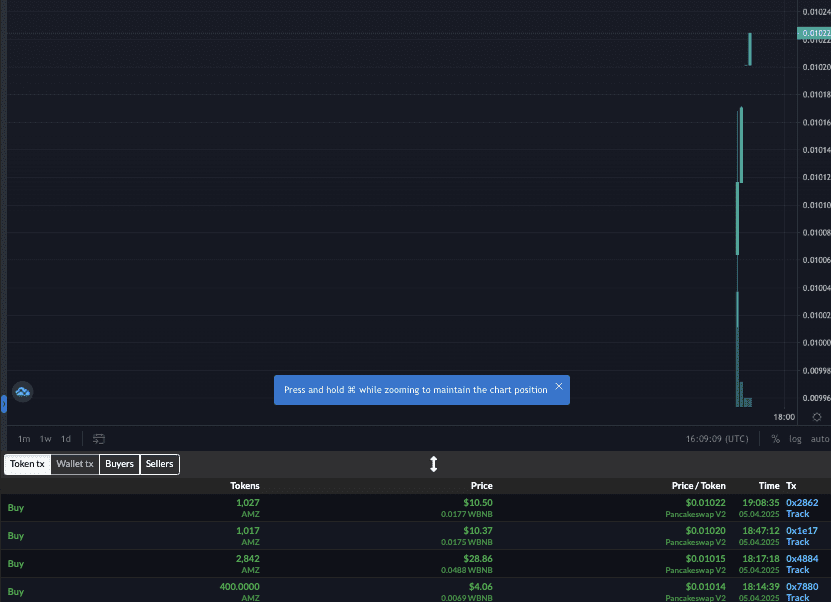Viewport: 831px width, 602px height.
Task: Switch to the Sellers tab
Action: (160, 464)
